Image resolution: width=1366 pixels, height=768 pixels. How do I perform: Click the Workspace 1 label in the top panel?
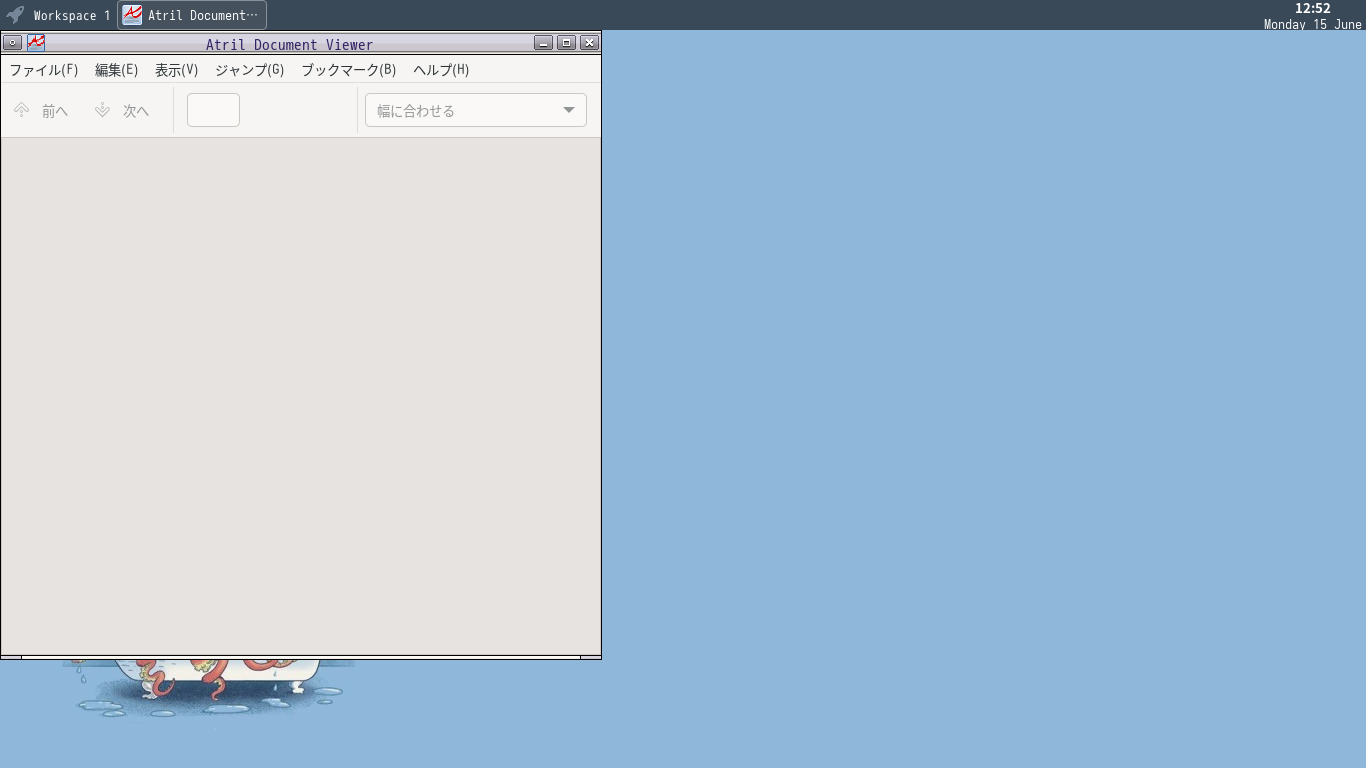[72, 16]
